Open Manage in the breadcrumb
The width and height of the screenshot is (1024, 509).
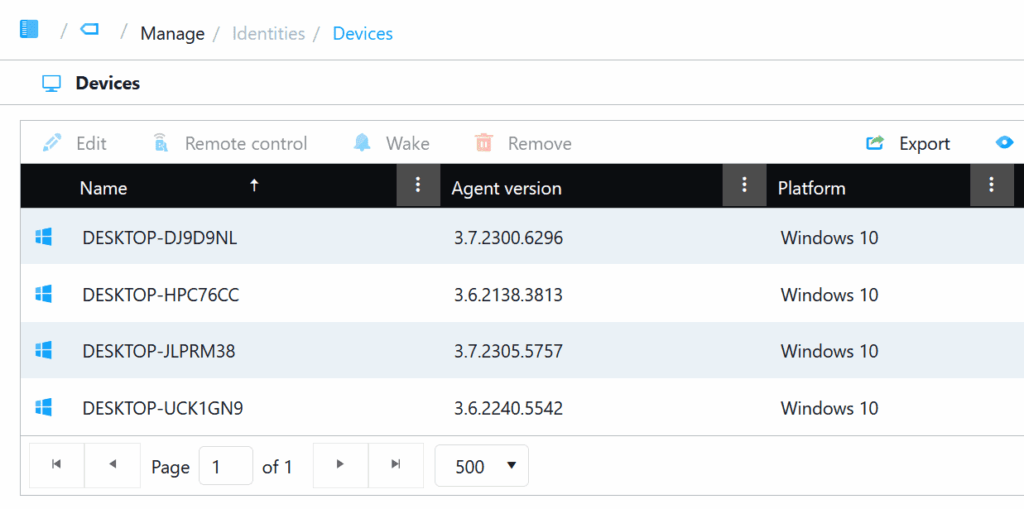coord(172,34)
